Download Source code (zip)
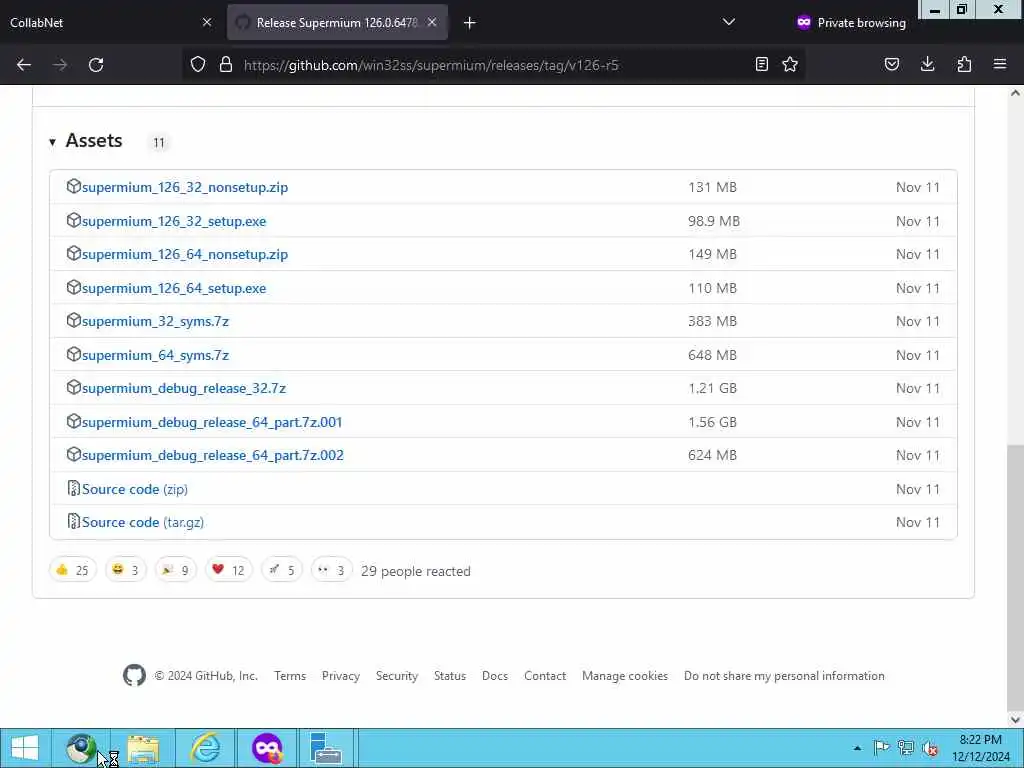1024x768 pixels. [x=135, y=489]
